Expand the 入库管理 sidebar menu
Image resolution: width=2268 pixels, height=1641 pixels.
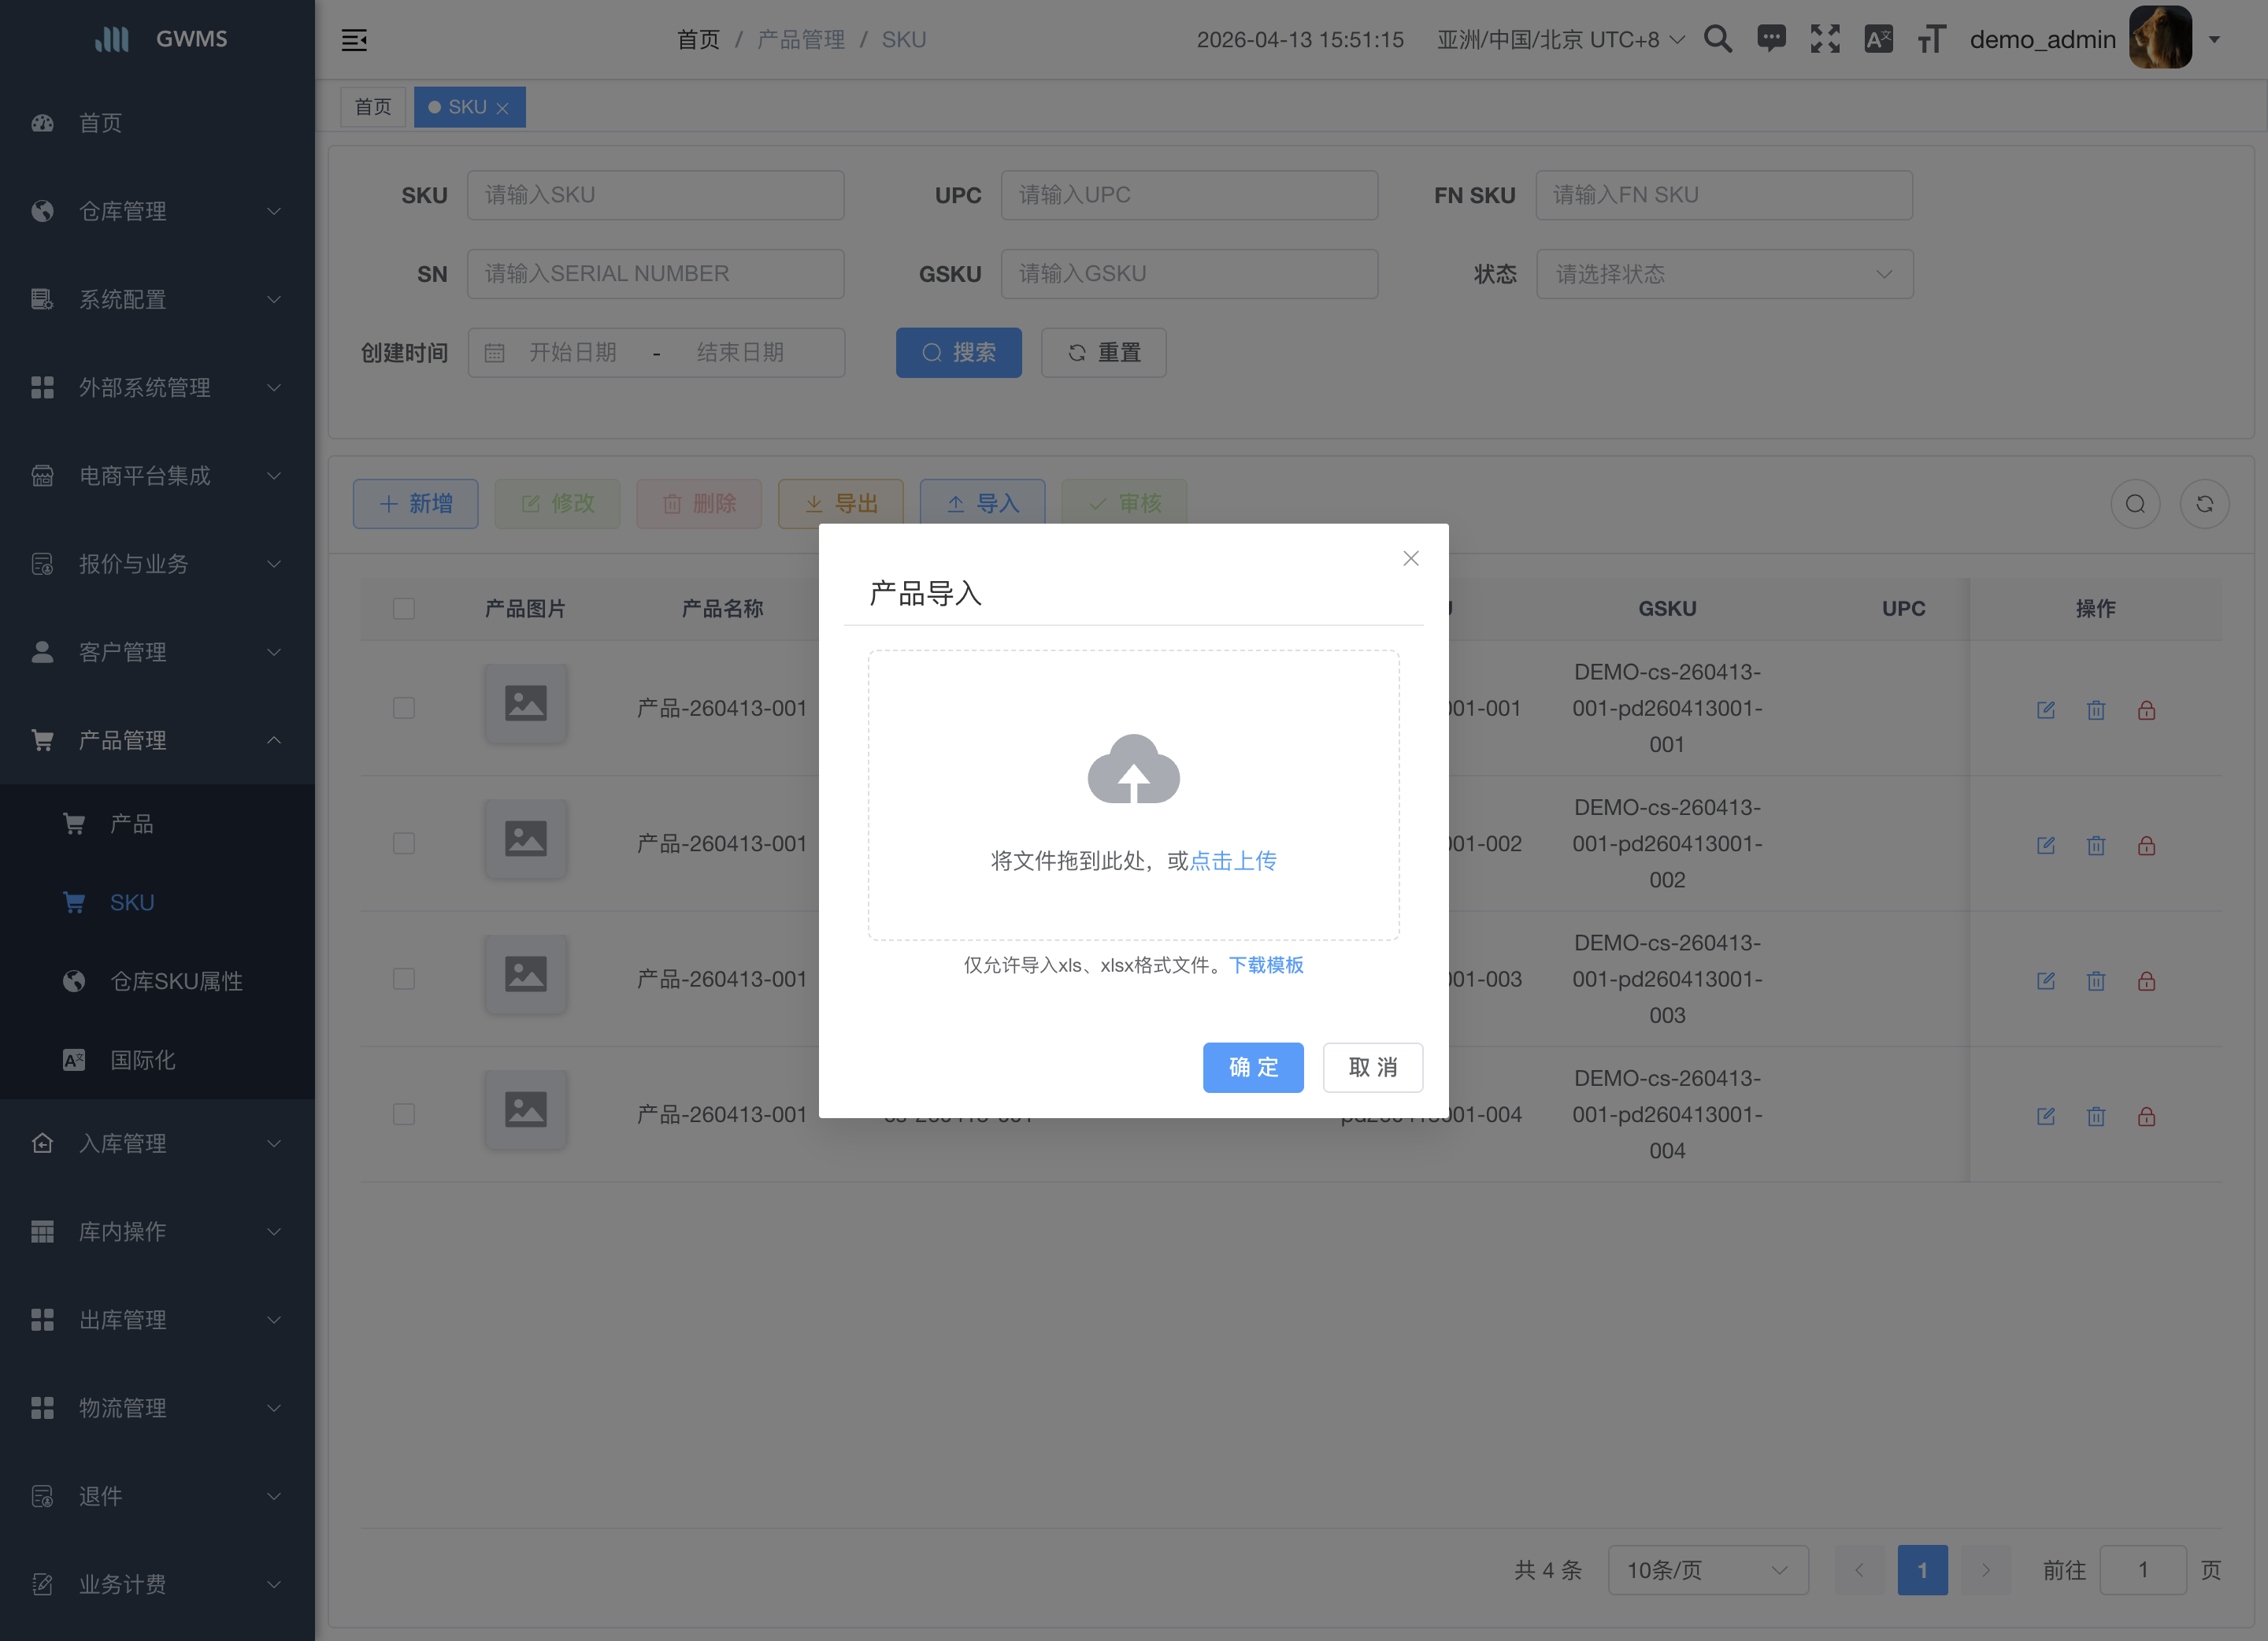(157, 1143)
